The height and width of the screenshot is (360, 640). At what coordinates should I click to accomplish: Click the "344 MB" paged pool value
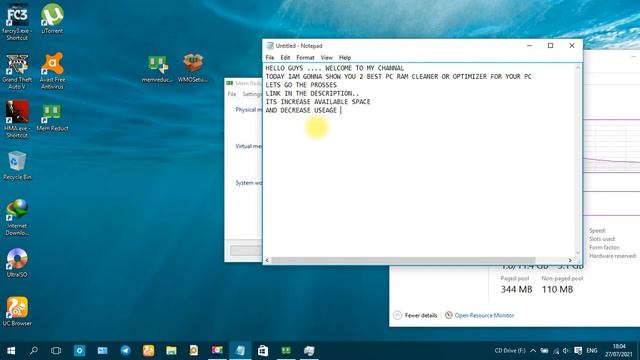[x=516, y=289]
